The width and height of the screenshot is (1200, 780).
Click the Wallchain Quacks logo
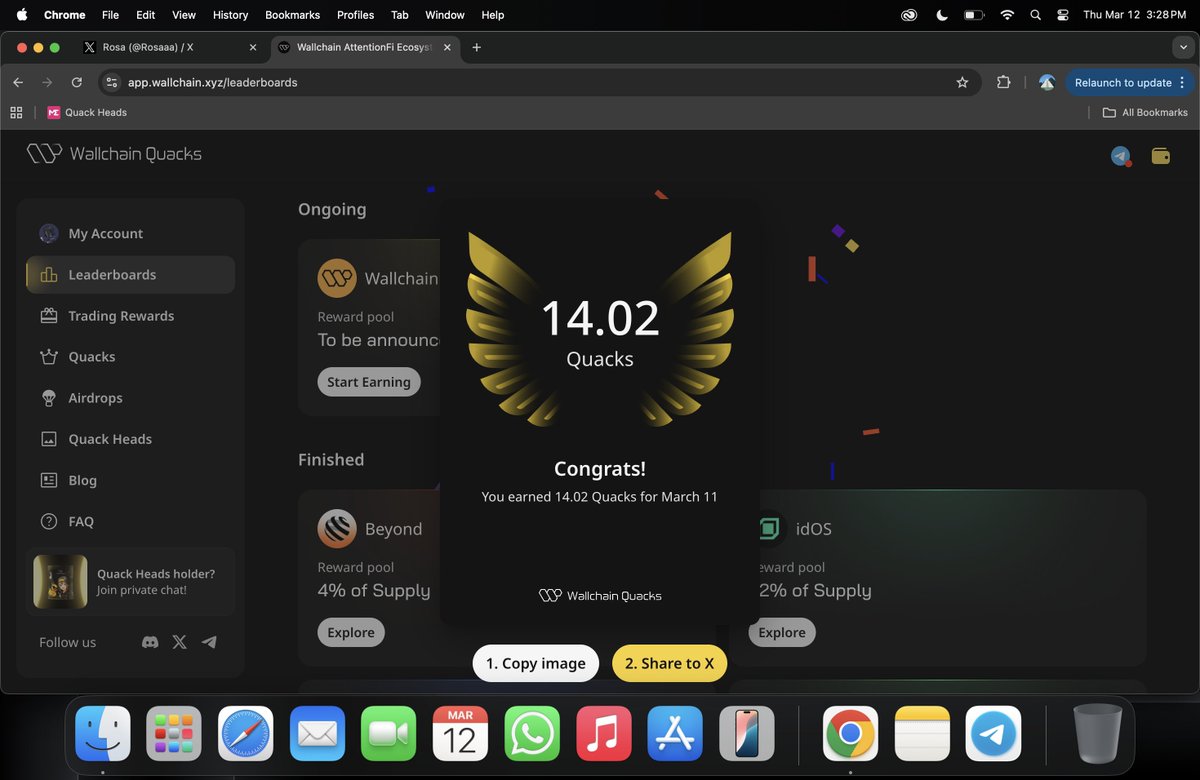(114, 154)
